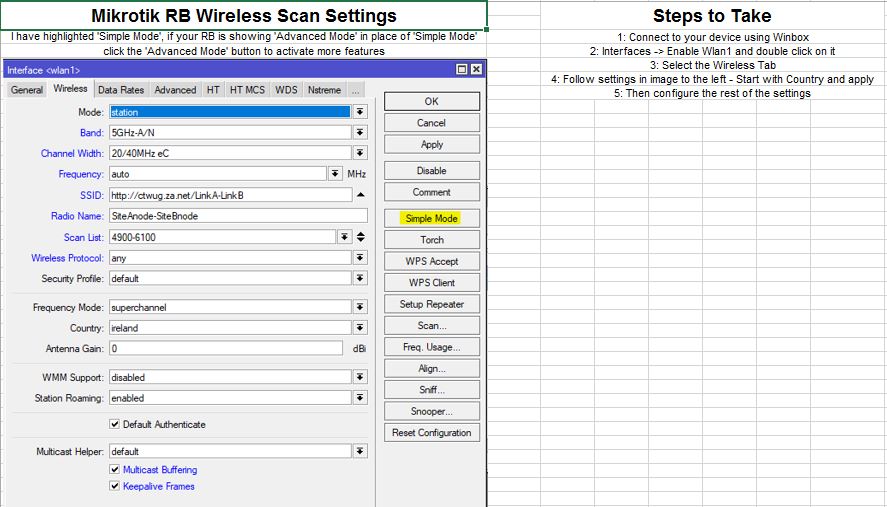The image size is (887, 507).
Task: Click the Scan List up-down stepper arrows
Action: click(360, 237)
